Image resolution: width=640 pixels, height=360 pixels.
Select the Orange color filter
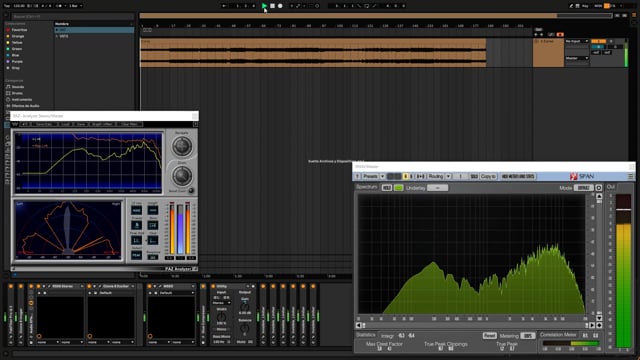tap(18, 36)
